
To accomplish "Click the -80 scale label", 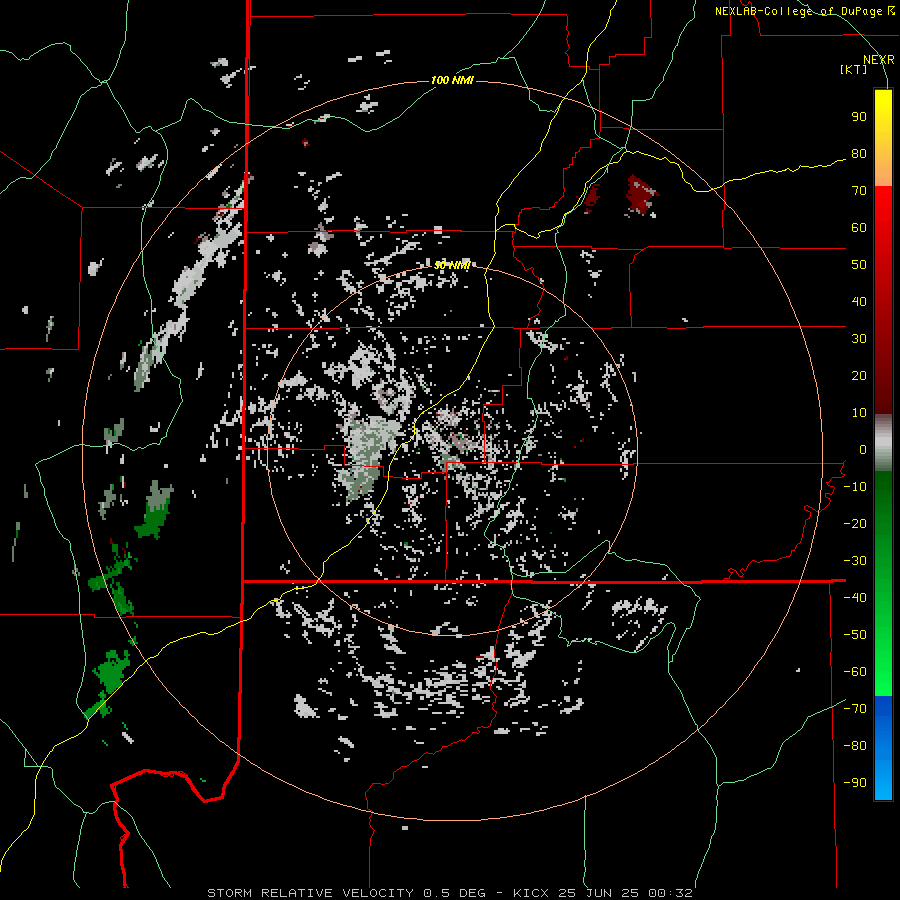I will [855, 746].
